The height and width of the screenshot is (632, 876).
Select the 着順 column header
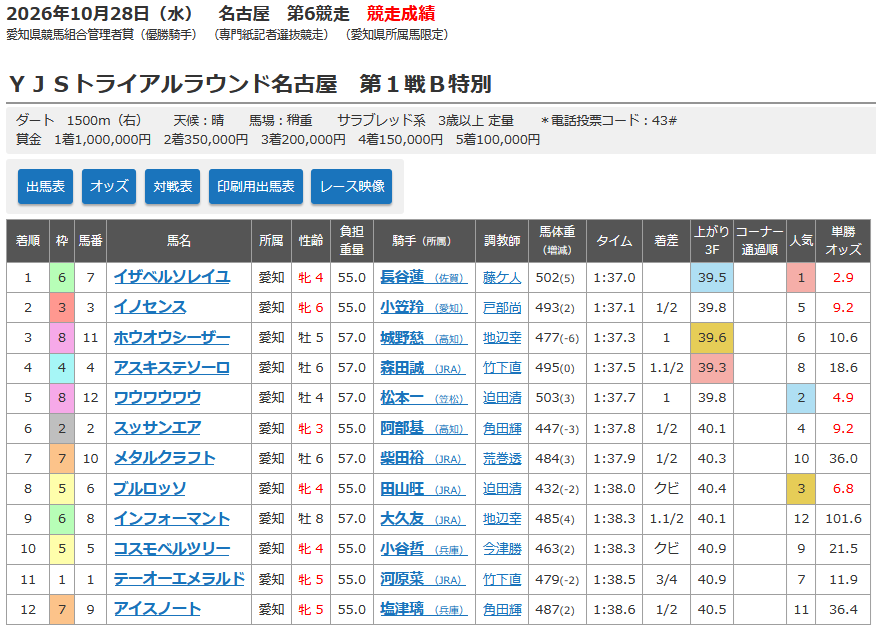[x=28, y=241]
